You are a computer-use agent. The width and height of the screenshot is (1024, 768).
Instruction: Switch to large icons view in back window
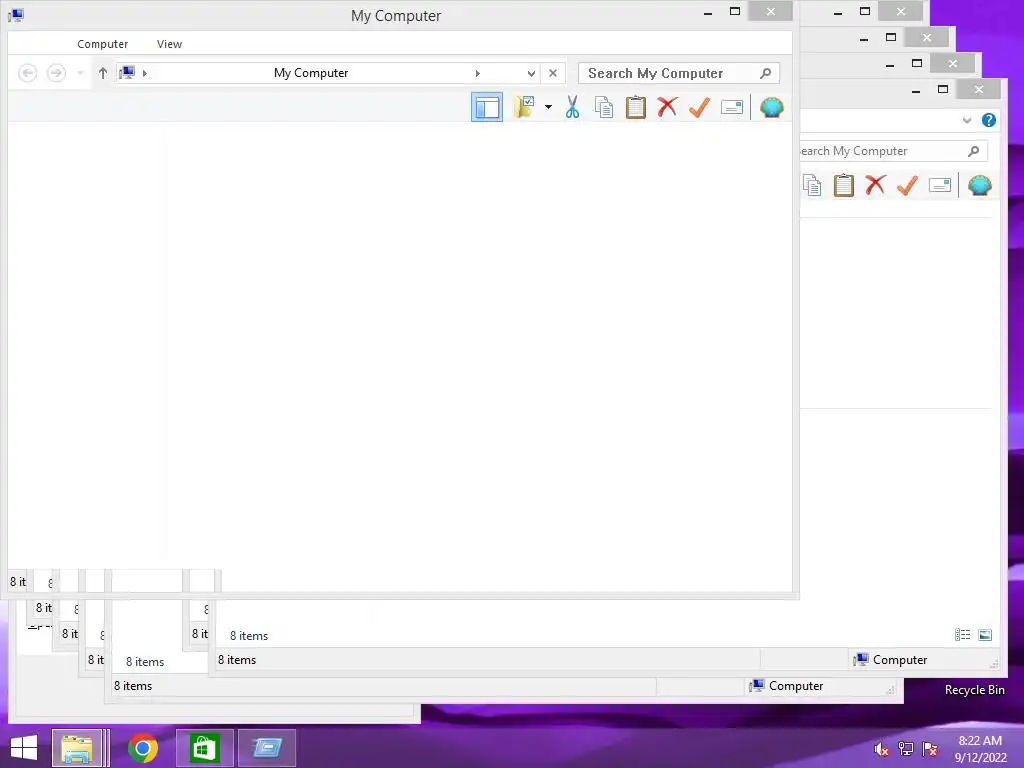985,635
